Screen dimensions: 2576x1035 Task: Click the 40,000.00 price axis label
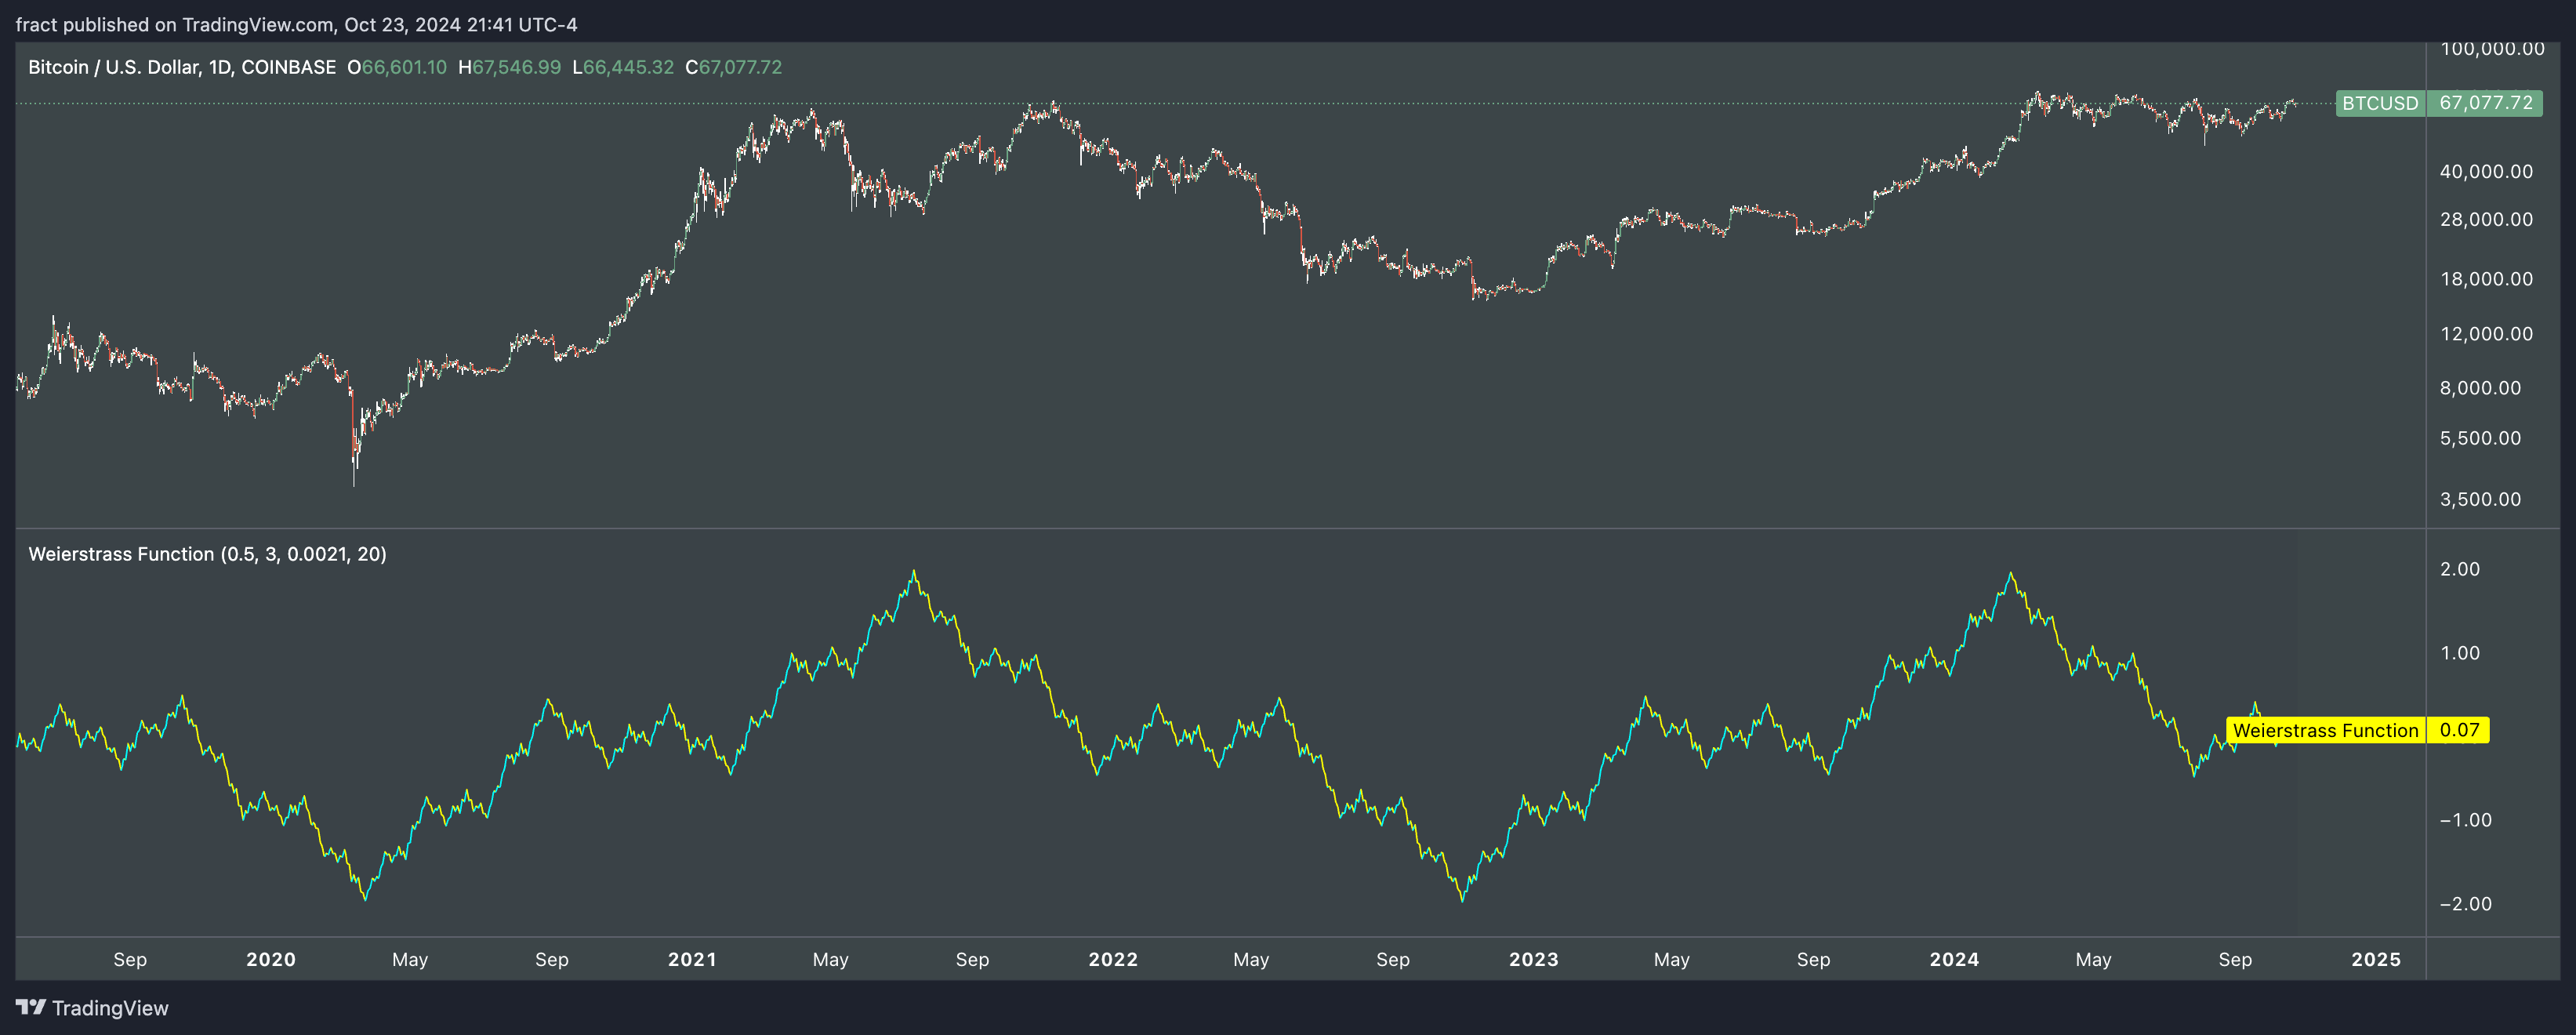(x=2486, y=171)
